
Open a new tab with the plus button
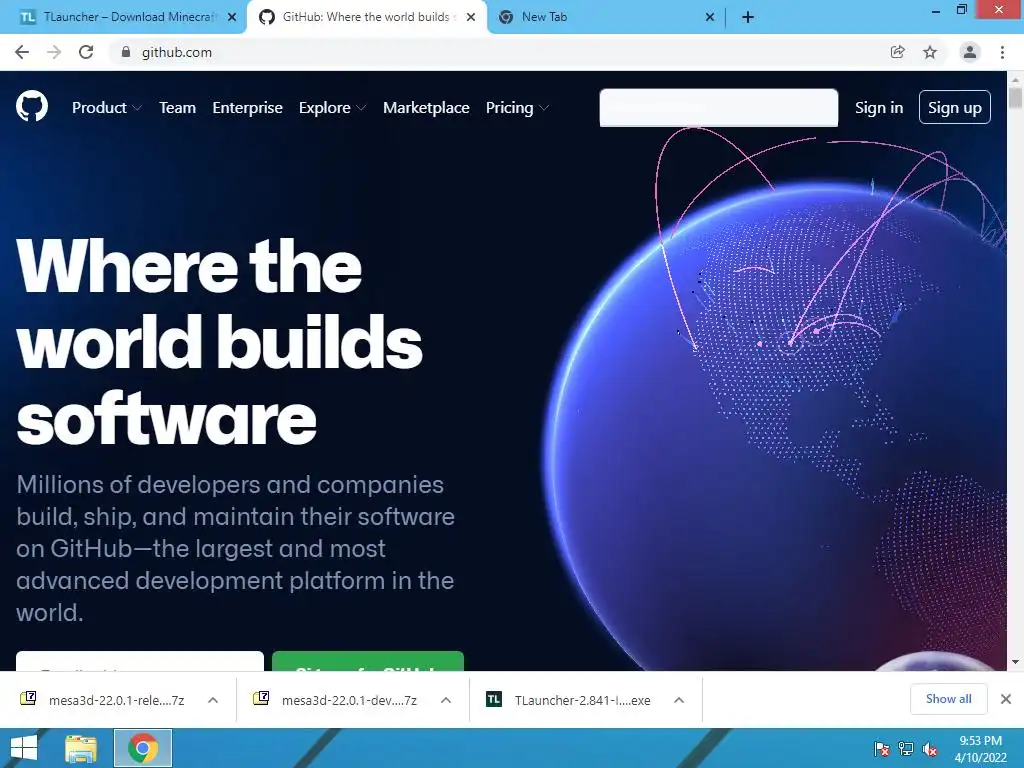tap(748, 17)
